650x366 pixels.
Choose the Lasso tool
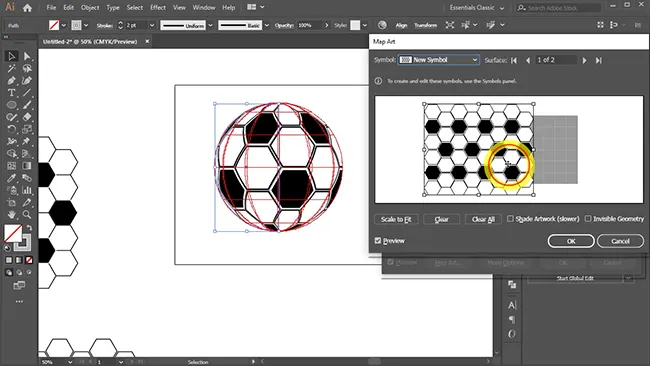pyautogui.click(x=27, y=68)
